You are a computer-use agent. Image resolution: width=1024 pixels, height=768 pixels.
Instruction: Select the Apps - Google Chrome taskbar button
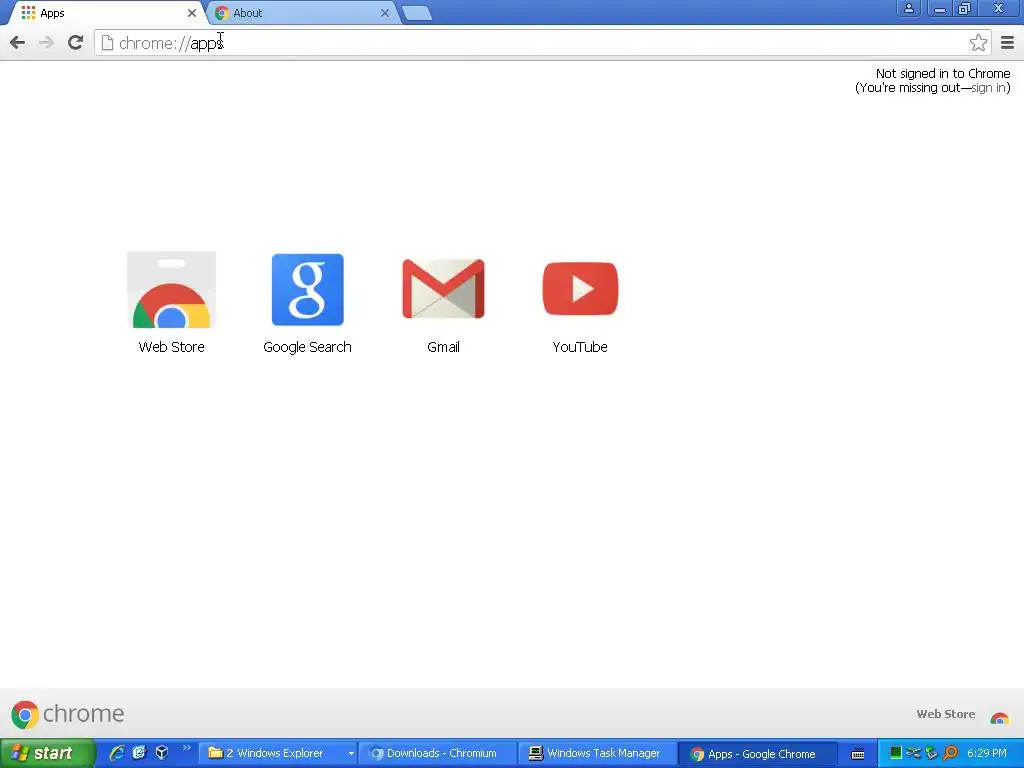tap(758, 754)
